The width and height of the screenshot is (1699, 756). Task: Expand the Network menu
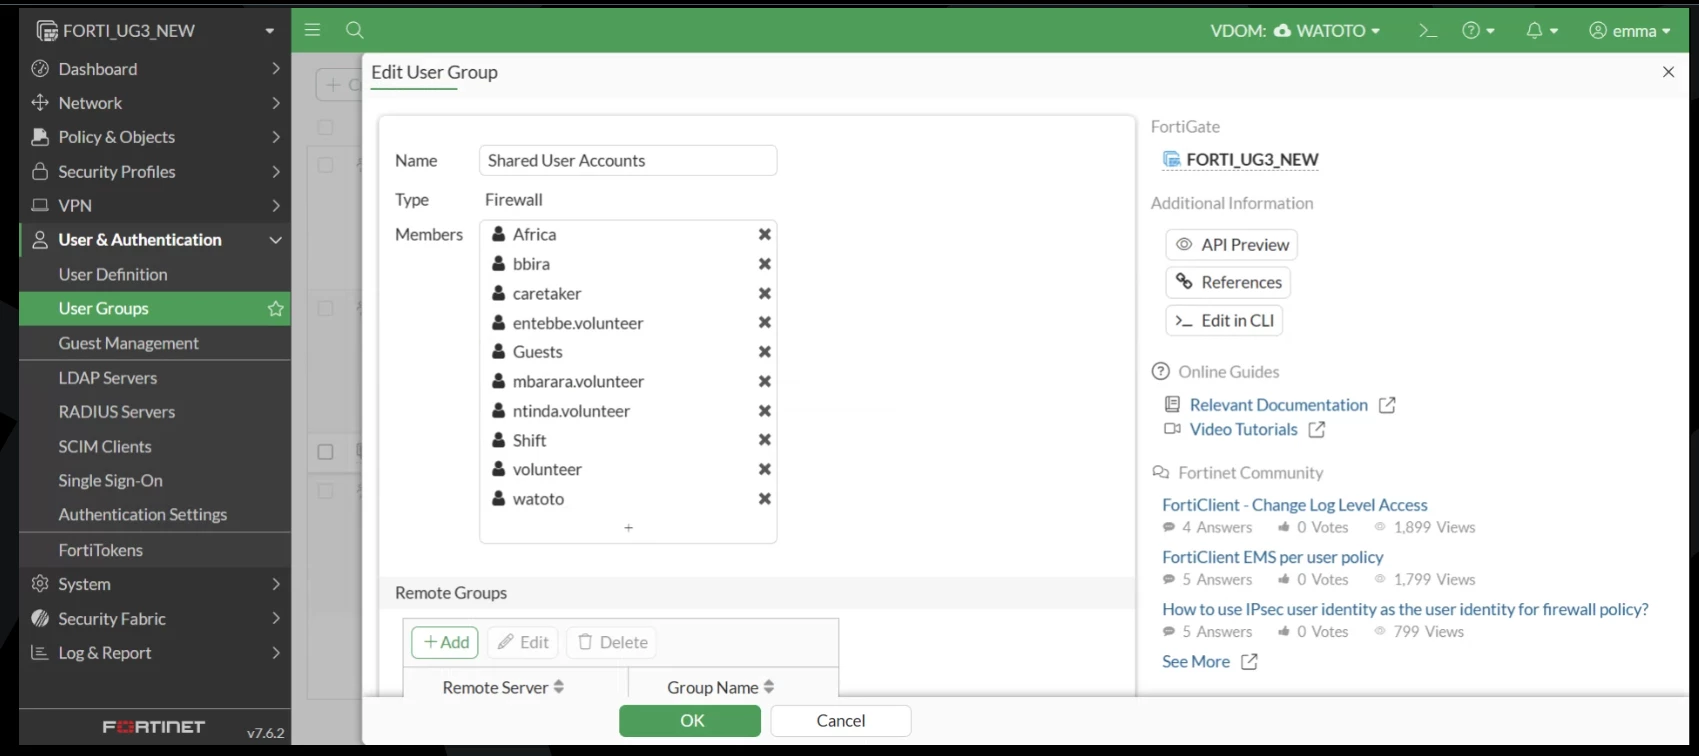(155, 103)
